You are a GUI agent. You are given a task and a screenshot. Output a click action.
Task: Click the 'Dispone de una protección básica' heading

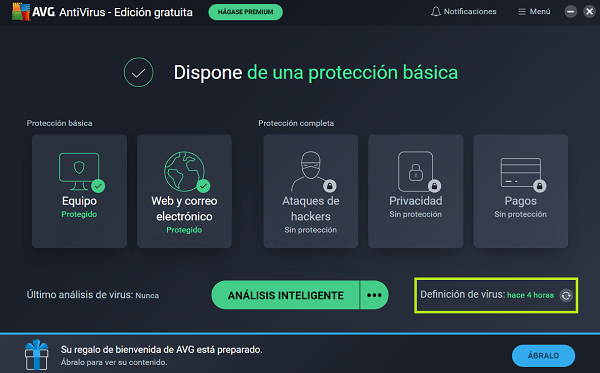(316, 73)
